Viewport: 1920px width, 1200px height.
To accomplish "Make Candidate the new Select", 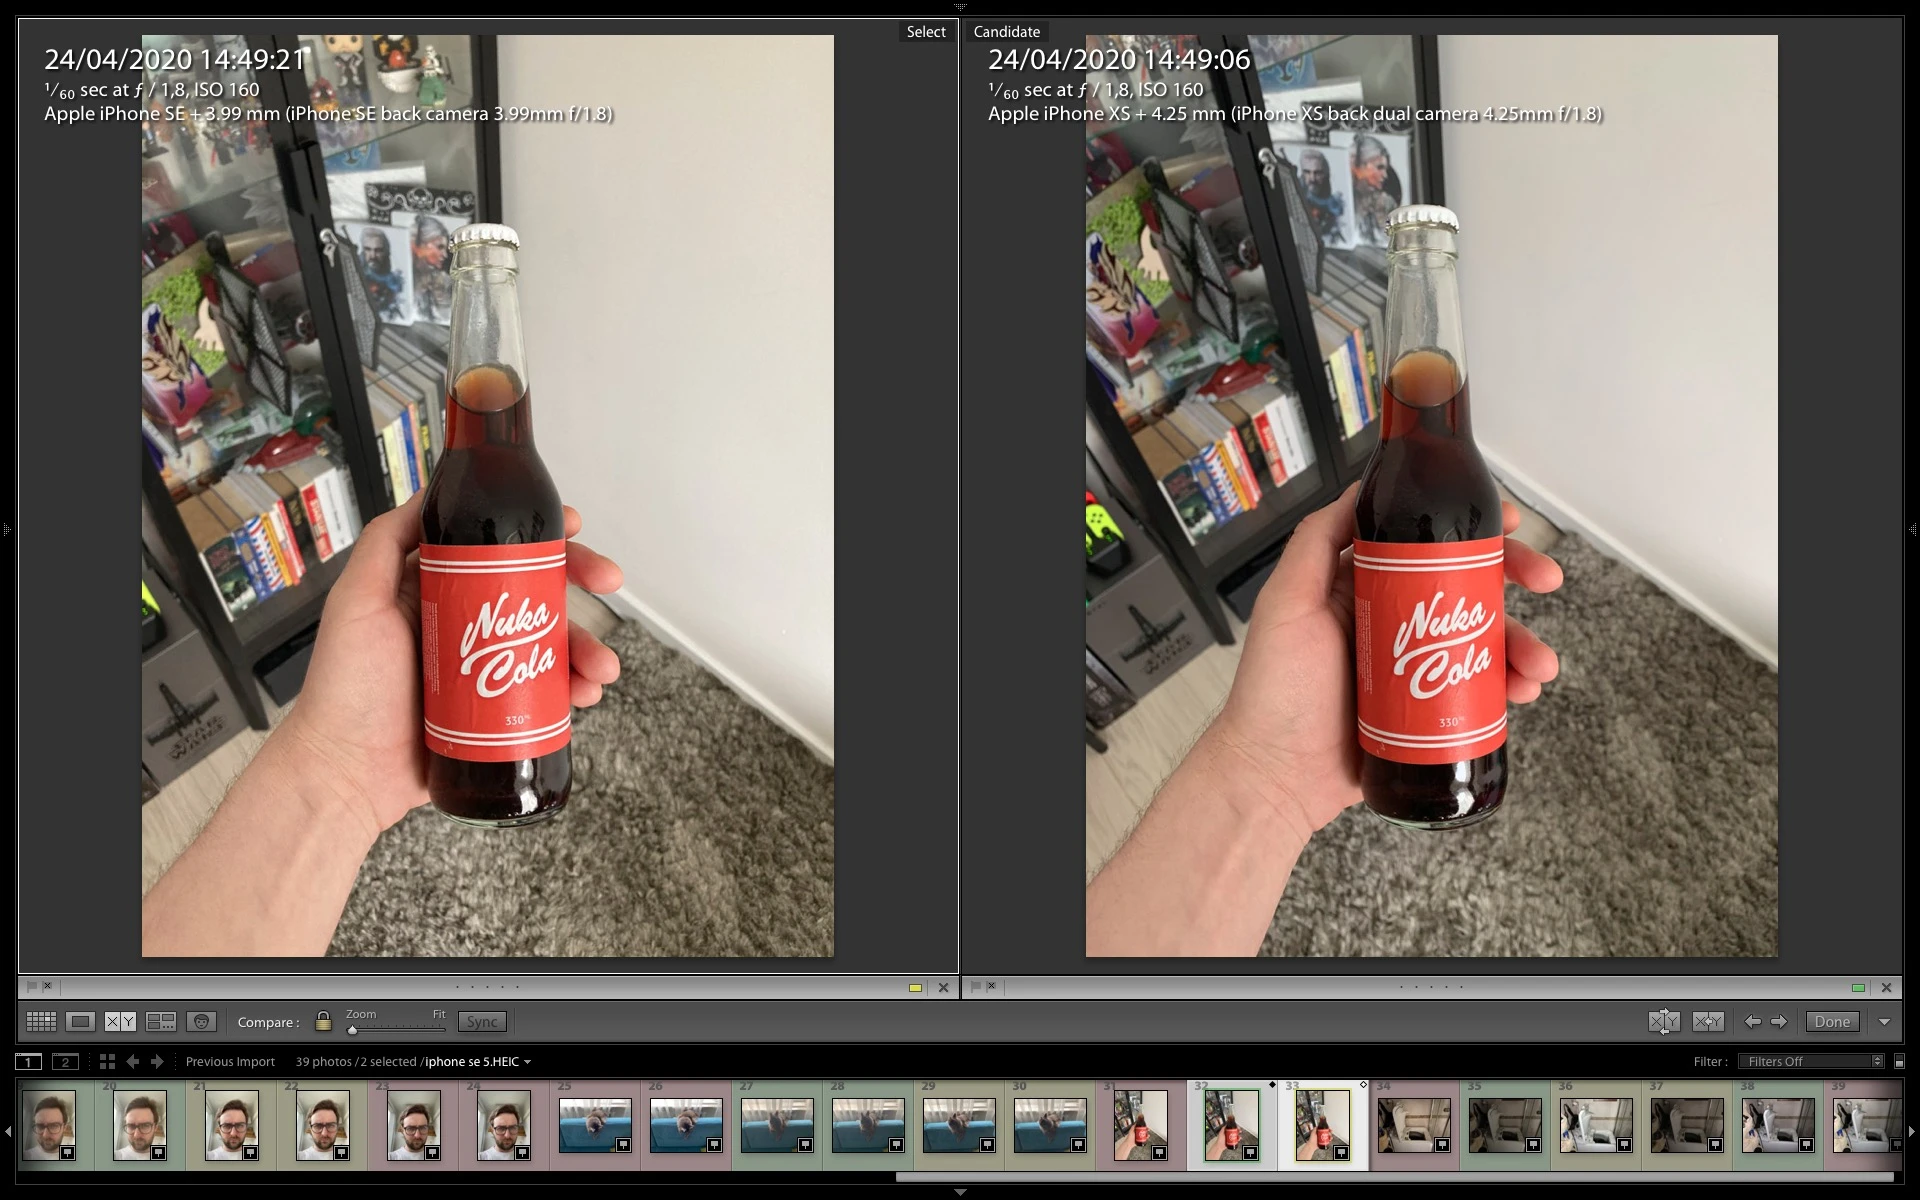I will [1708, 1021].
